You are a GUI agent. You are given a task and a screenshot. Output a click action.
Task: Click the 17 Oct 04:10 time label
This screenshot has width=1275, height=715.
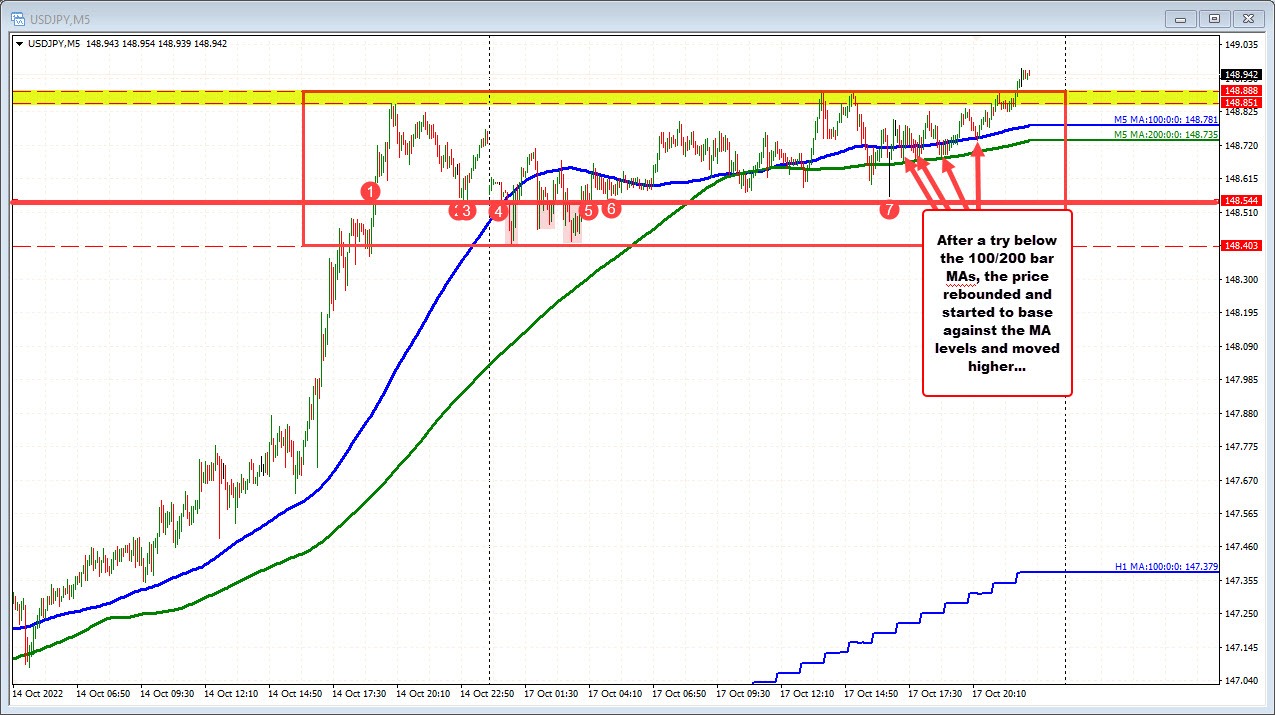tap(615, 692)
